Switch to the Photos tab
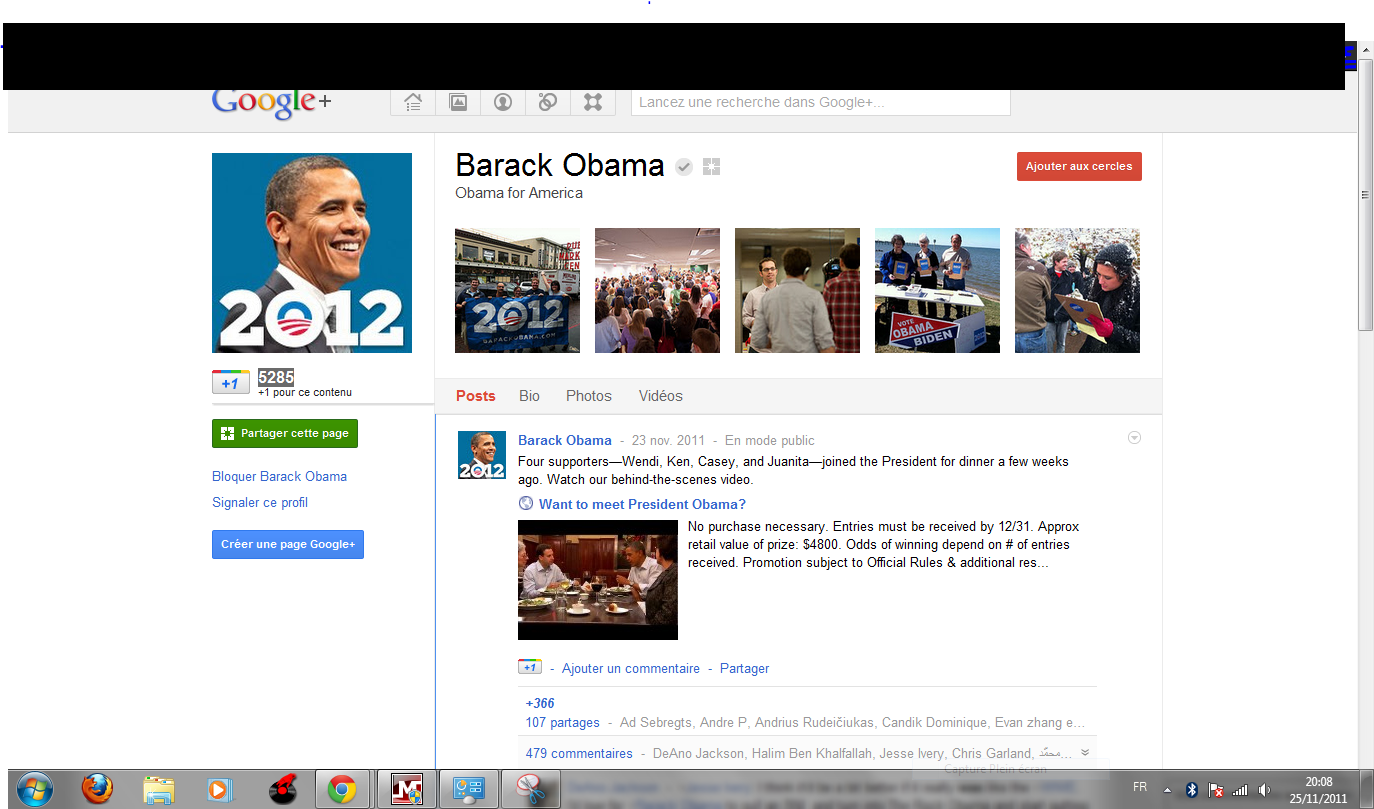 [x=589, y=396]
